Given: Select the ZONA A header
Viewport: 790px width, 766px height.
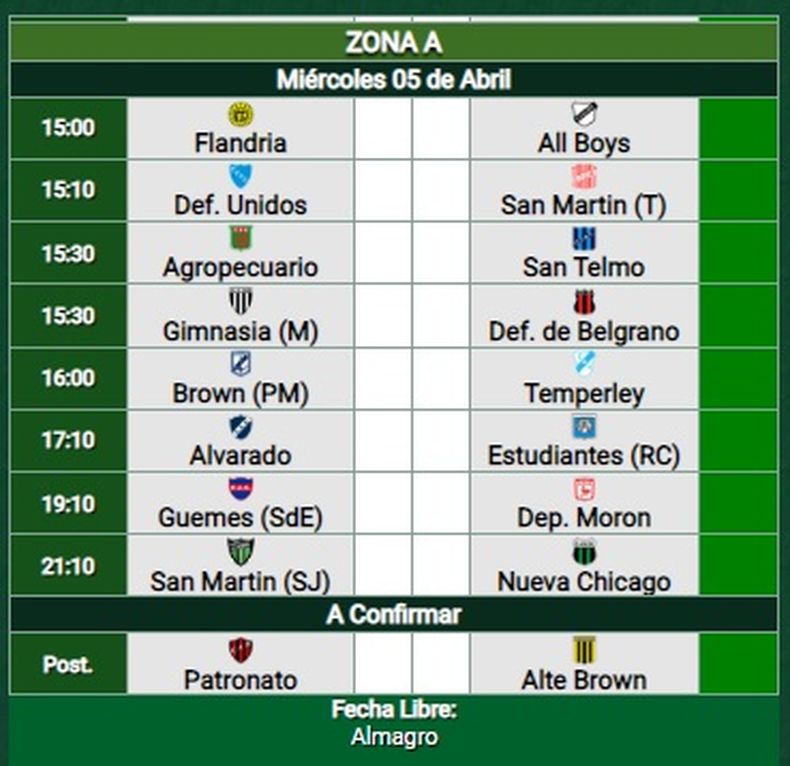Looking at the screenshot, I should pos(393,43).
